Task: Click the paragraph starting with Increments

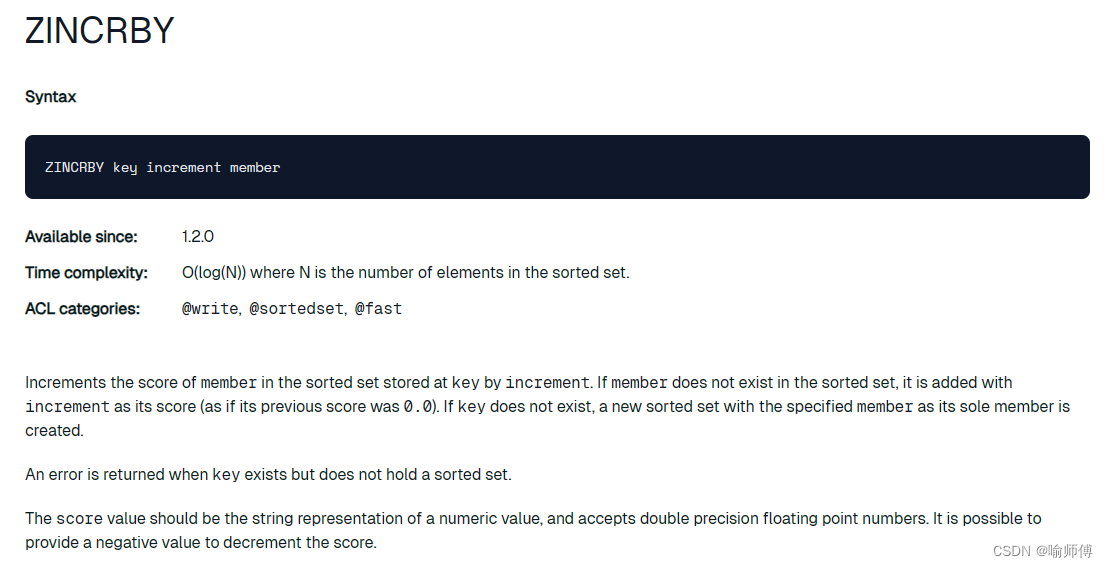Action: tap(548, 407)
